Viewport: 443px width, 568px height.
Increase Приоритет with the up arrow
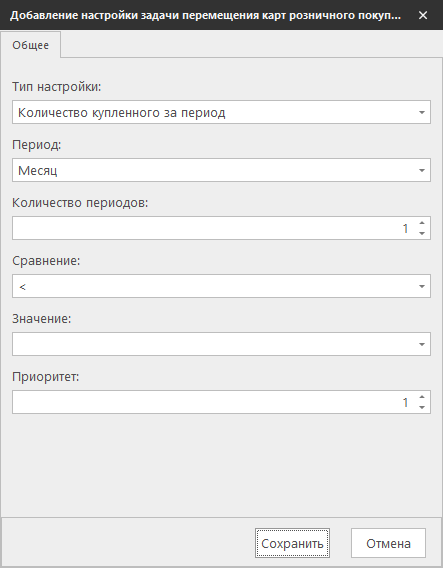pyautogui.click(x=422, y=397)
